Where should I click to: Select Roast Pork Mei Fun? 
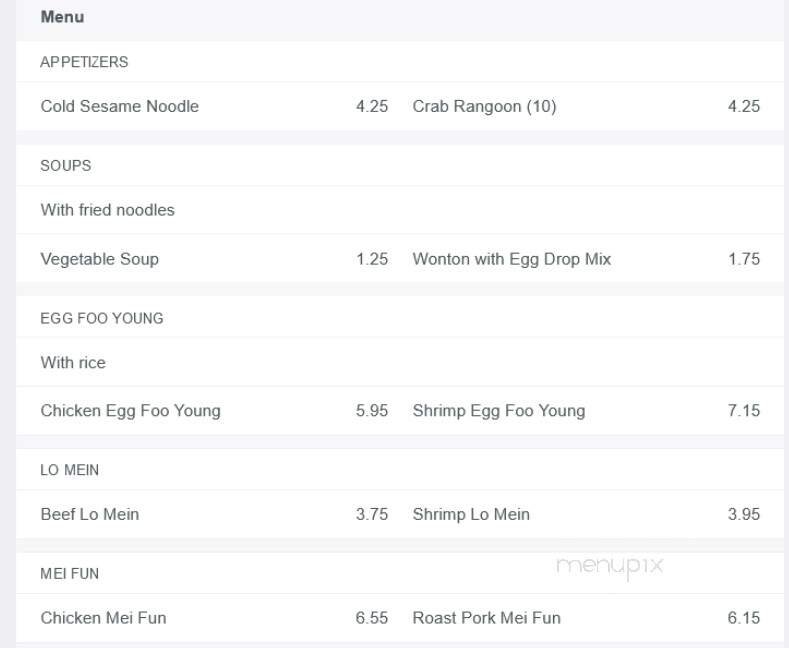click(486, 618)
